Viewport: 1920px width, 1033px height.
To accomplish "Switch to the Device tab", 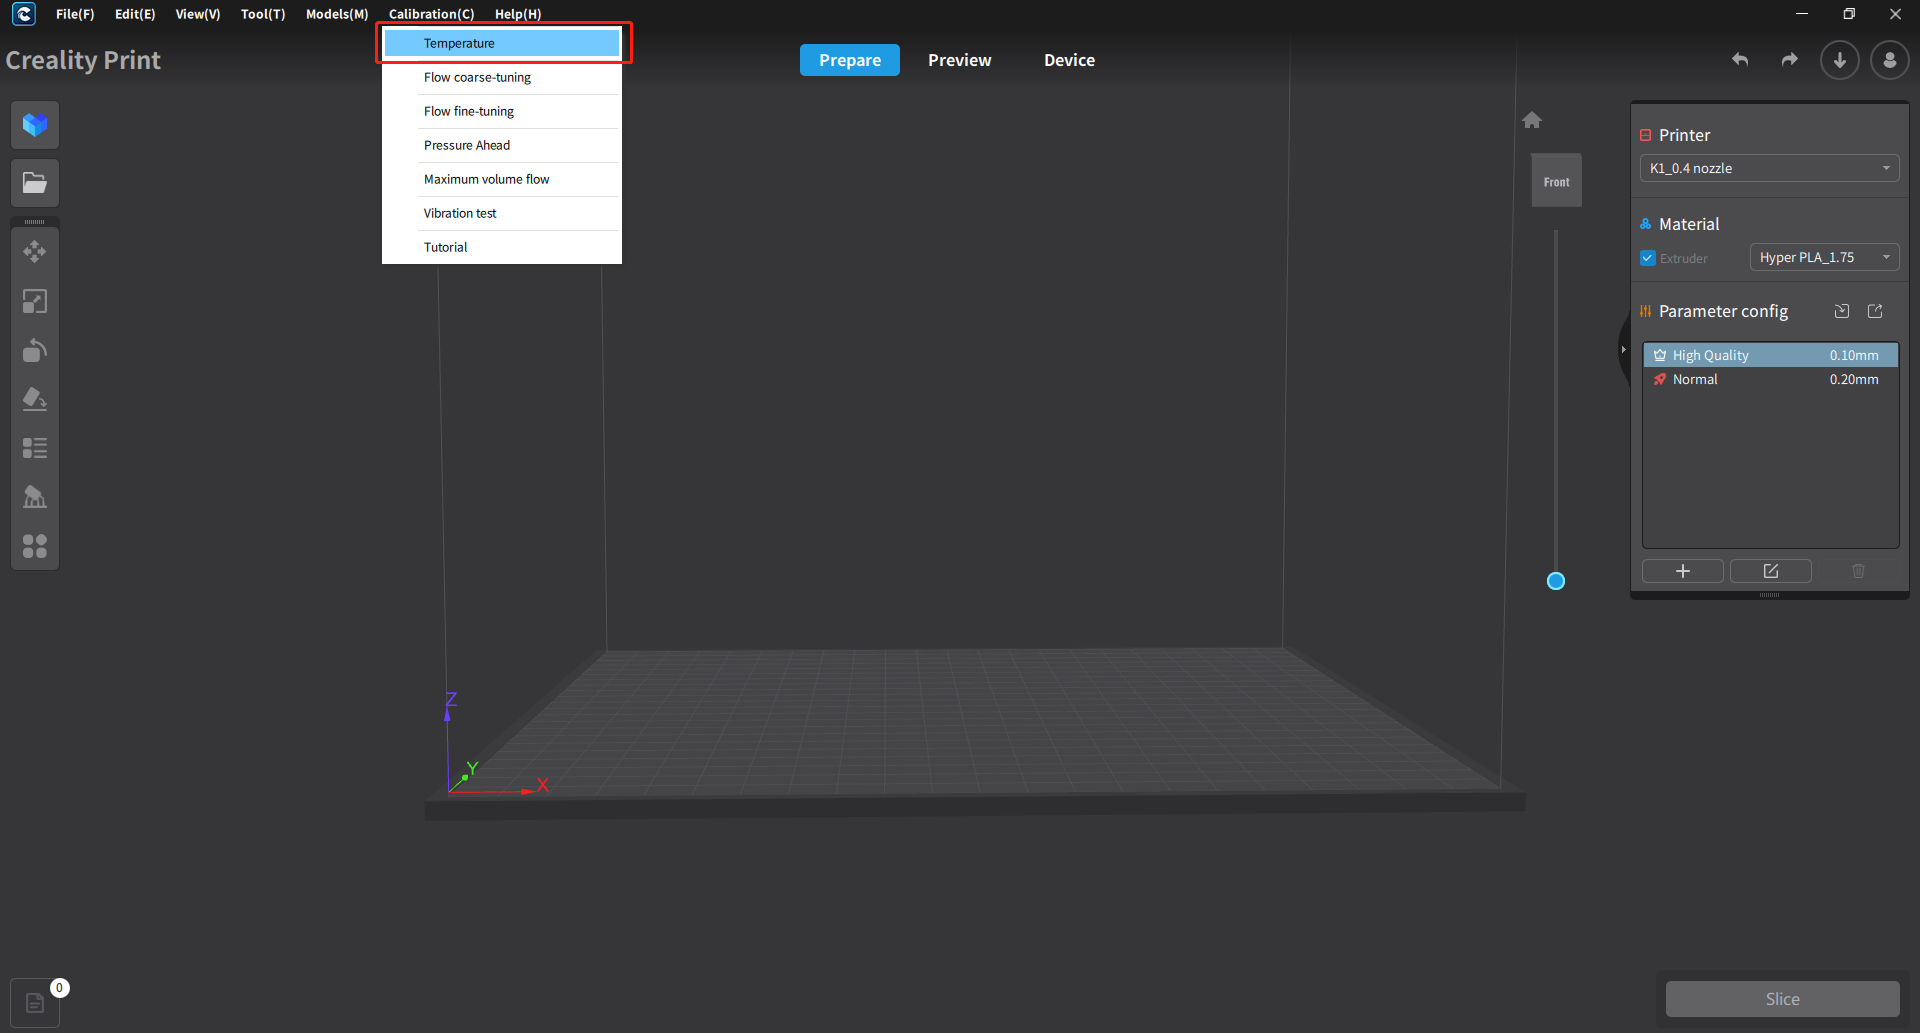I will click(1070, 60).
